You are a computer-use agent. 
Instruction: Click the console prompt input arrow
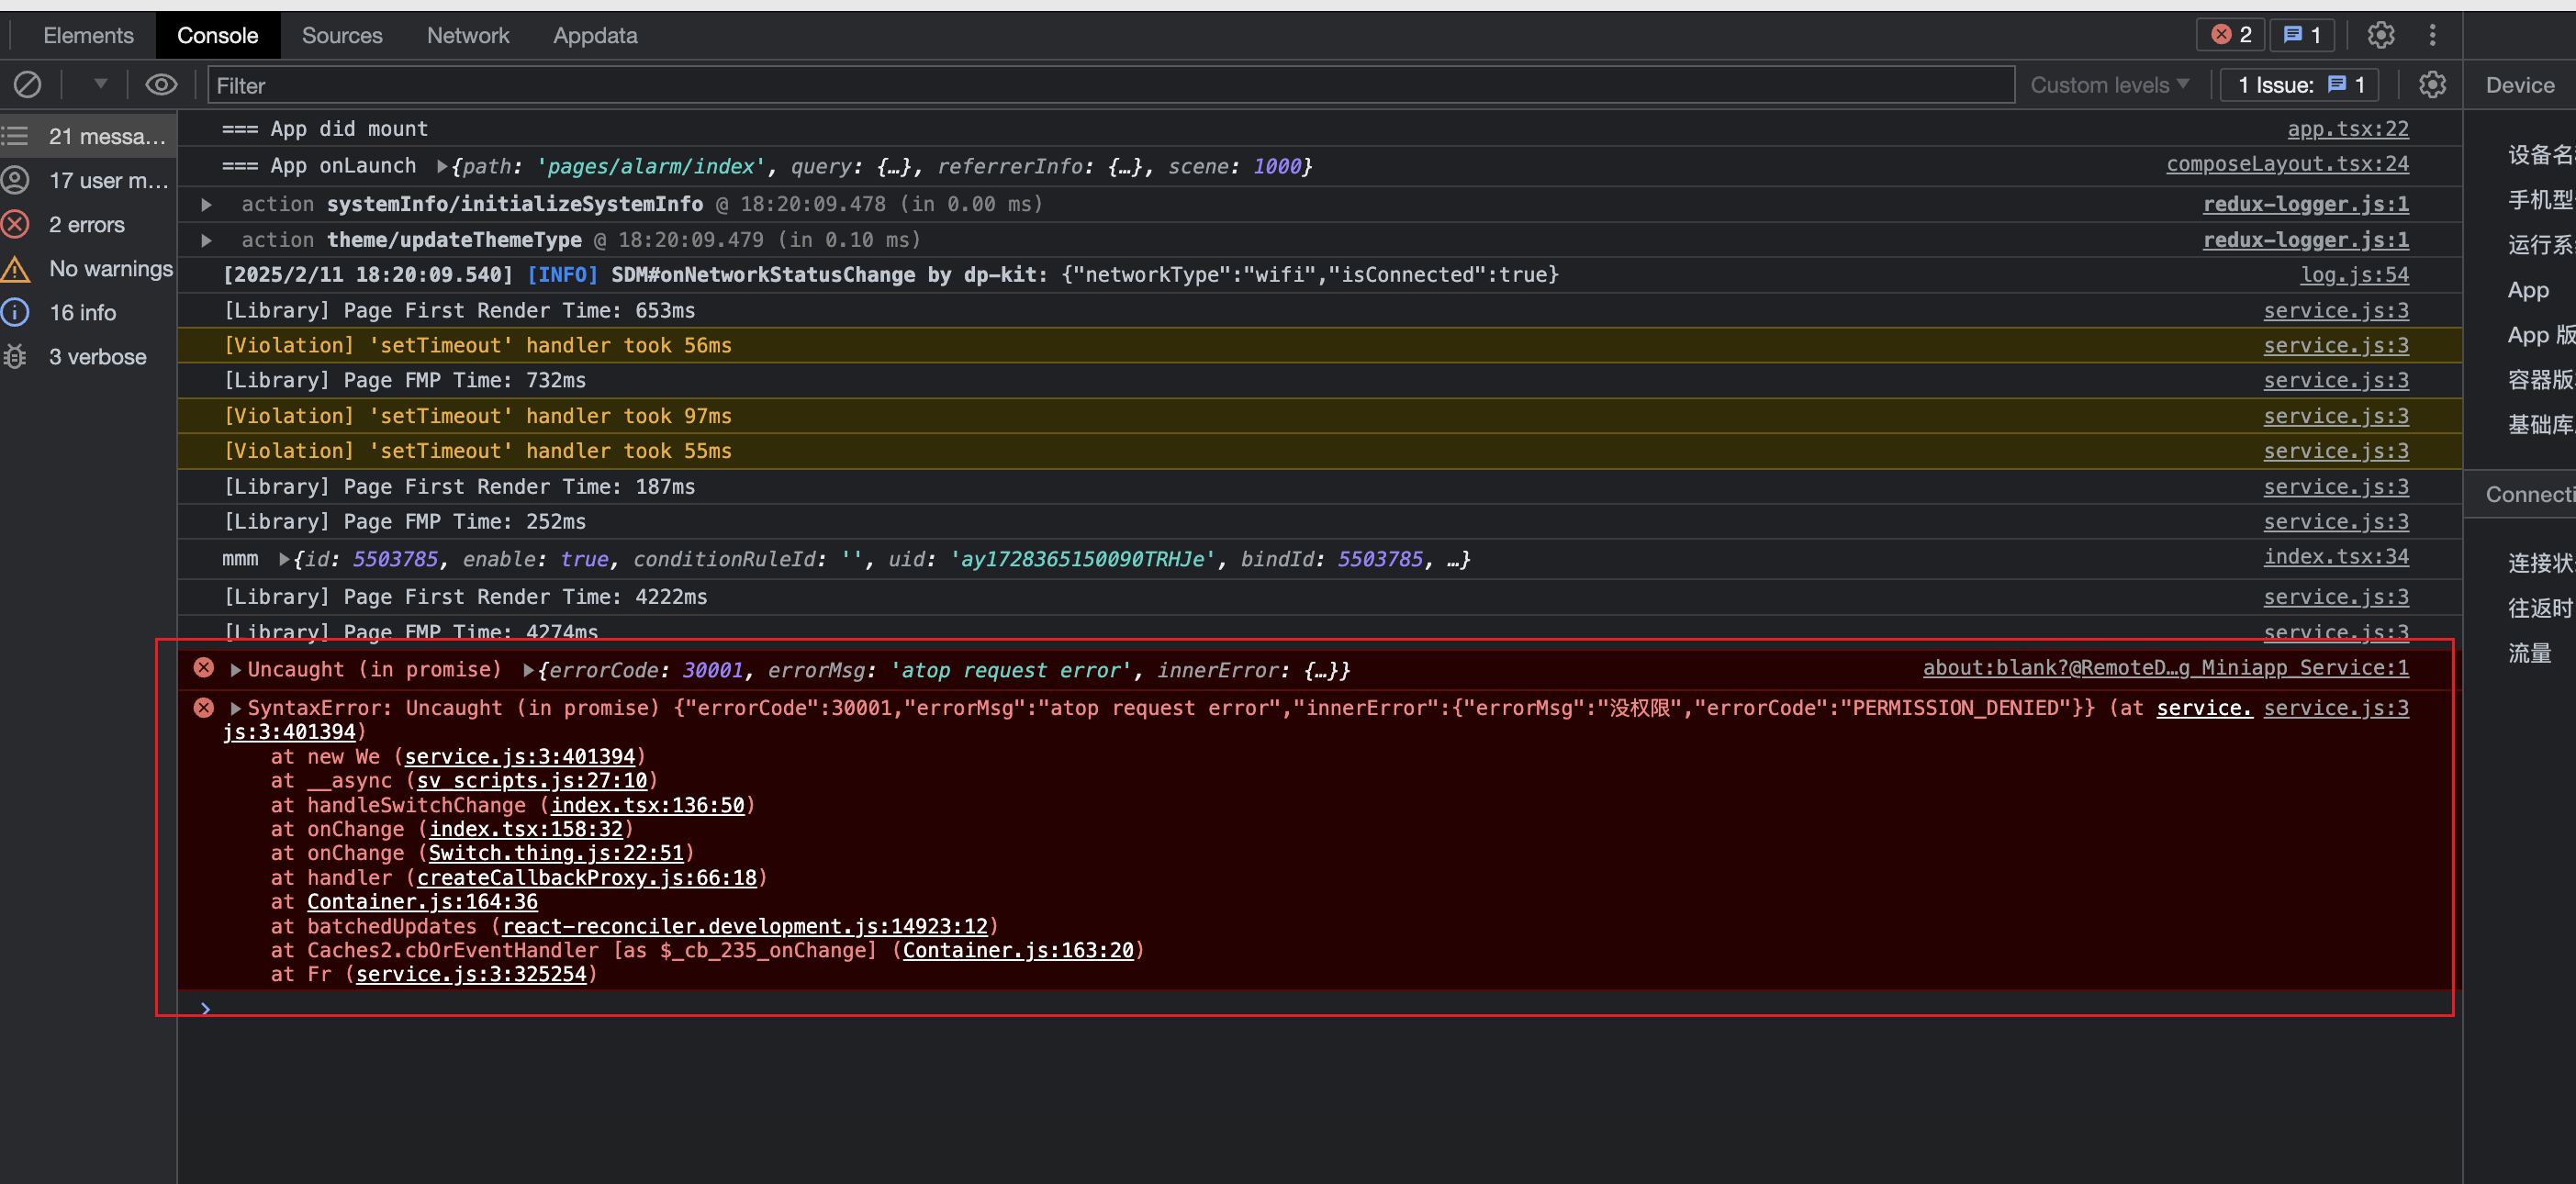coord(205,1009)
